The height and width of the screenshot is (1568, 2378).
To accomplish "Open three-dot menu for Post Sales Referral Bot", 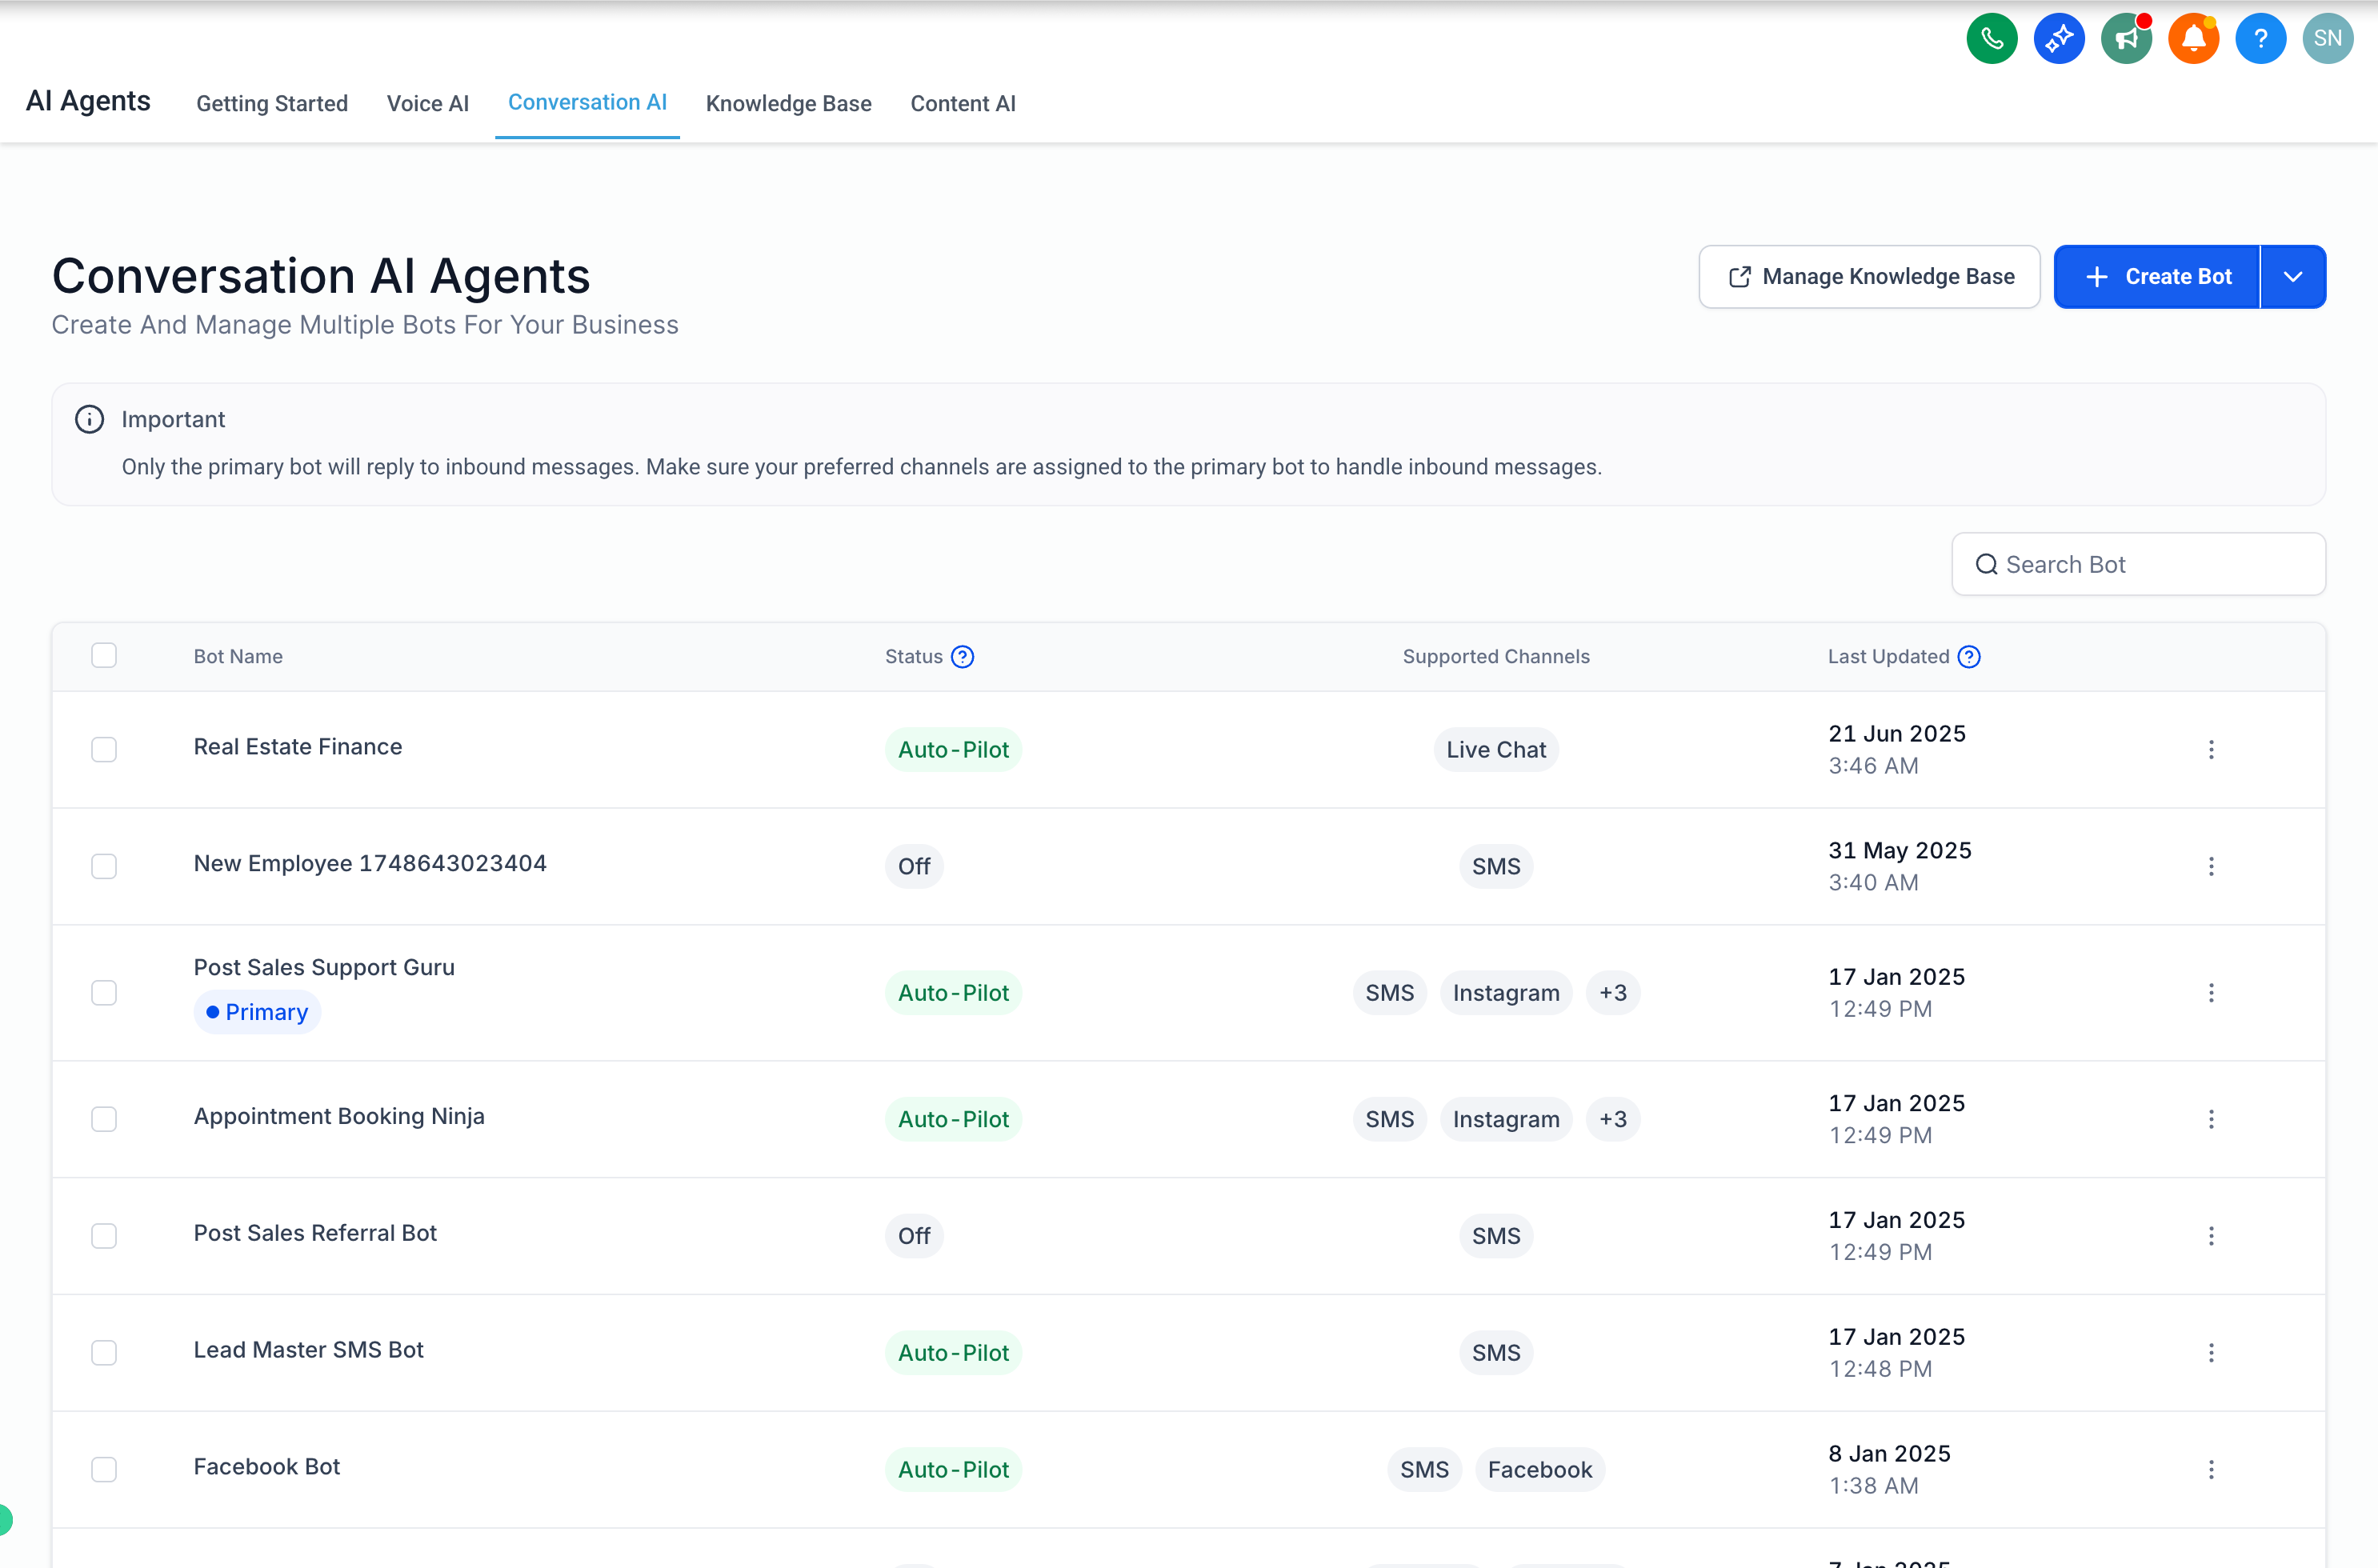I will coord(2211,1236).
